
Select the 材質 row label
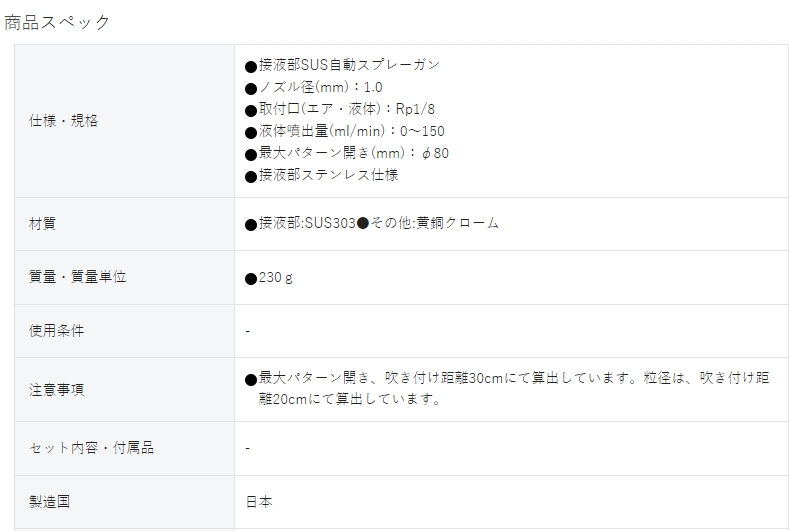pos(42,223)
